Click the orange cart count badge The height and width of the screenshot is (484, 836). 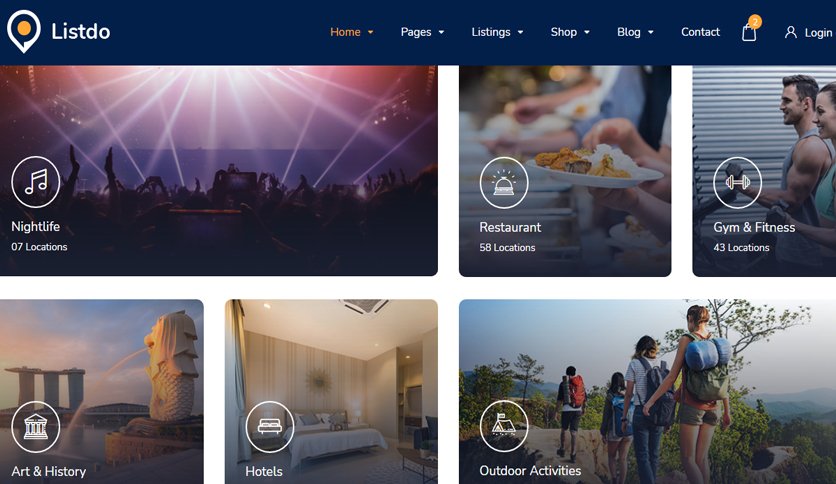[755, 21]
